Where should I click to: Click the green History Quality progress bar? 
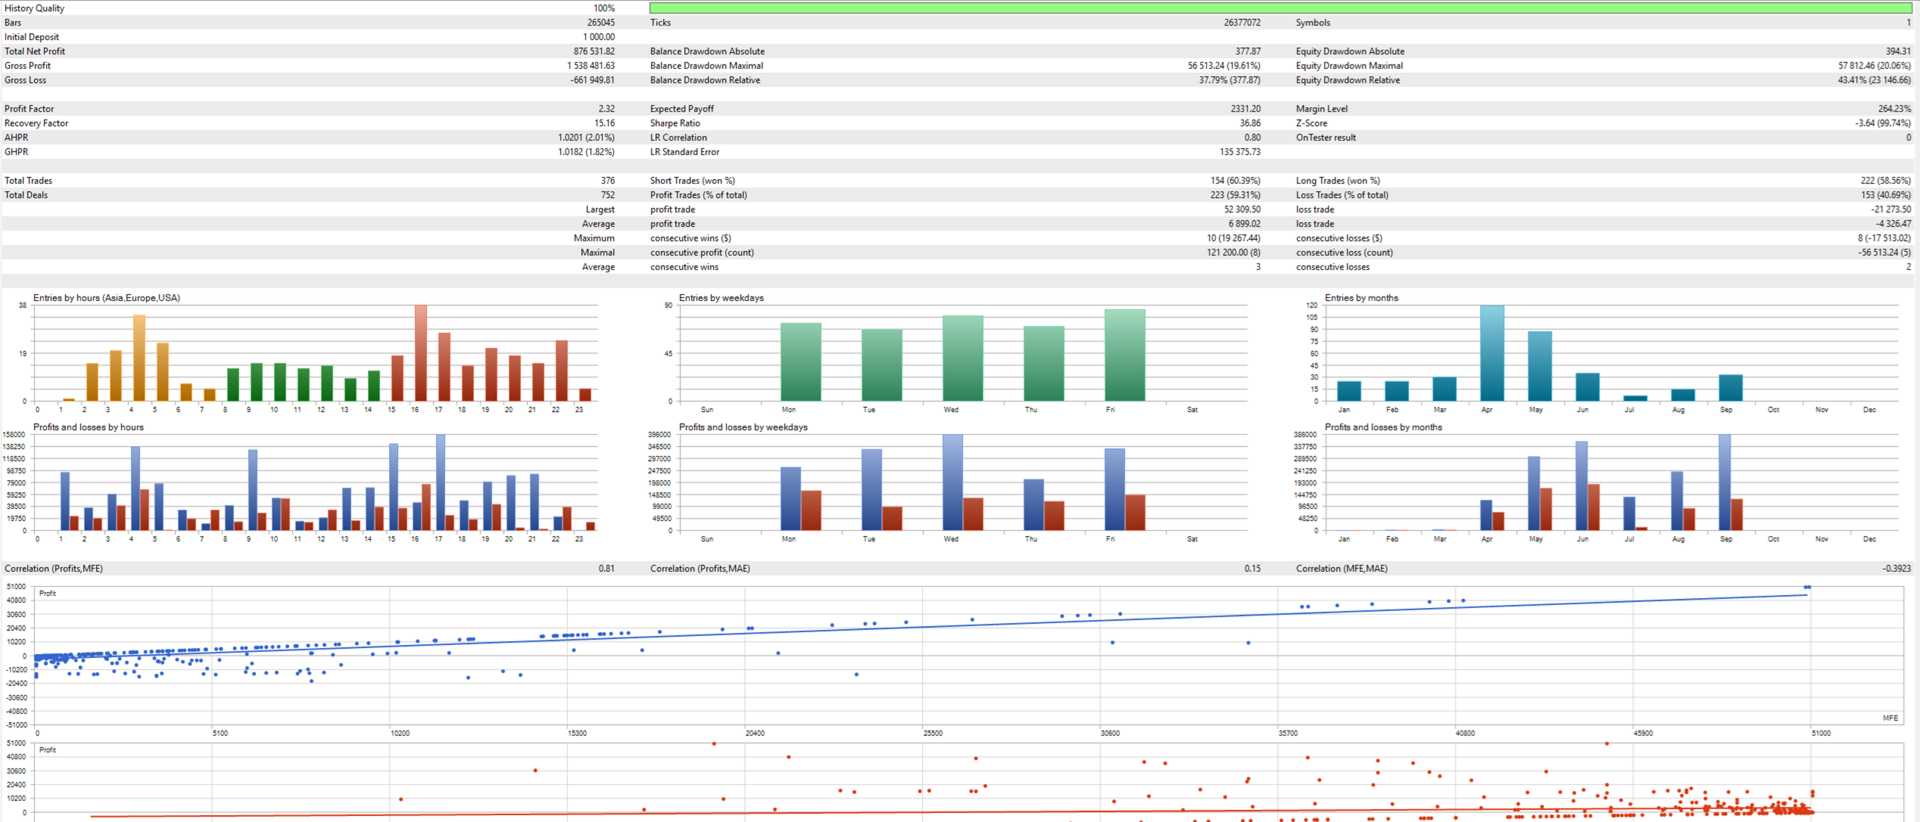(x=1281, y=8)
